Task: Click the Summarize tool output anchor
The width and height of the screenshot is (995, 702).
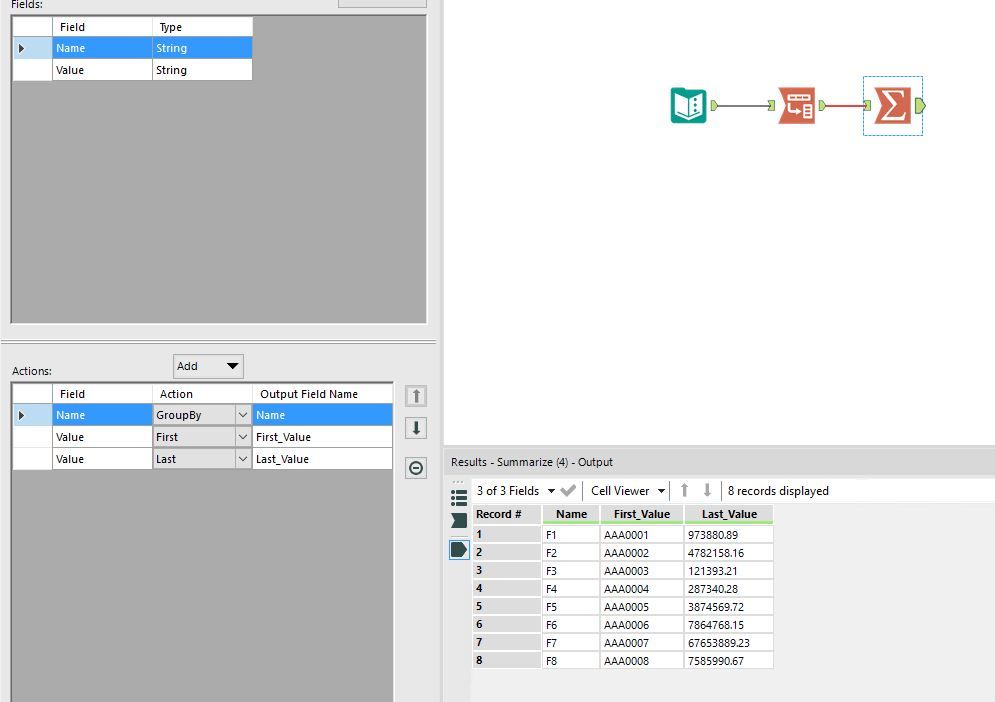Action: coord(920,106)
